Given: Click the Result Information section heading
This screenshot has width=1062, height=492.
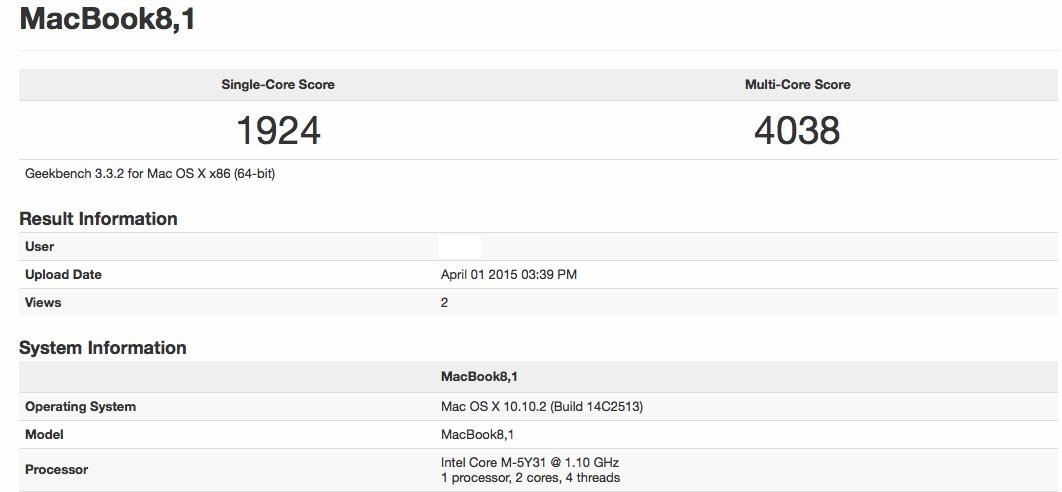Looking at the screenshot, I should [x=98, y=219].
